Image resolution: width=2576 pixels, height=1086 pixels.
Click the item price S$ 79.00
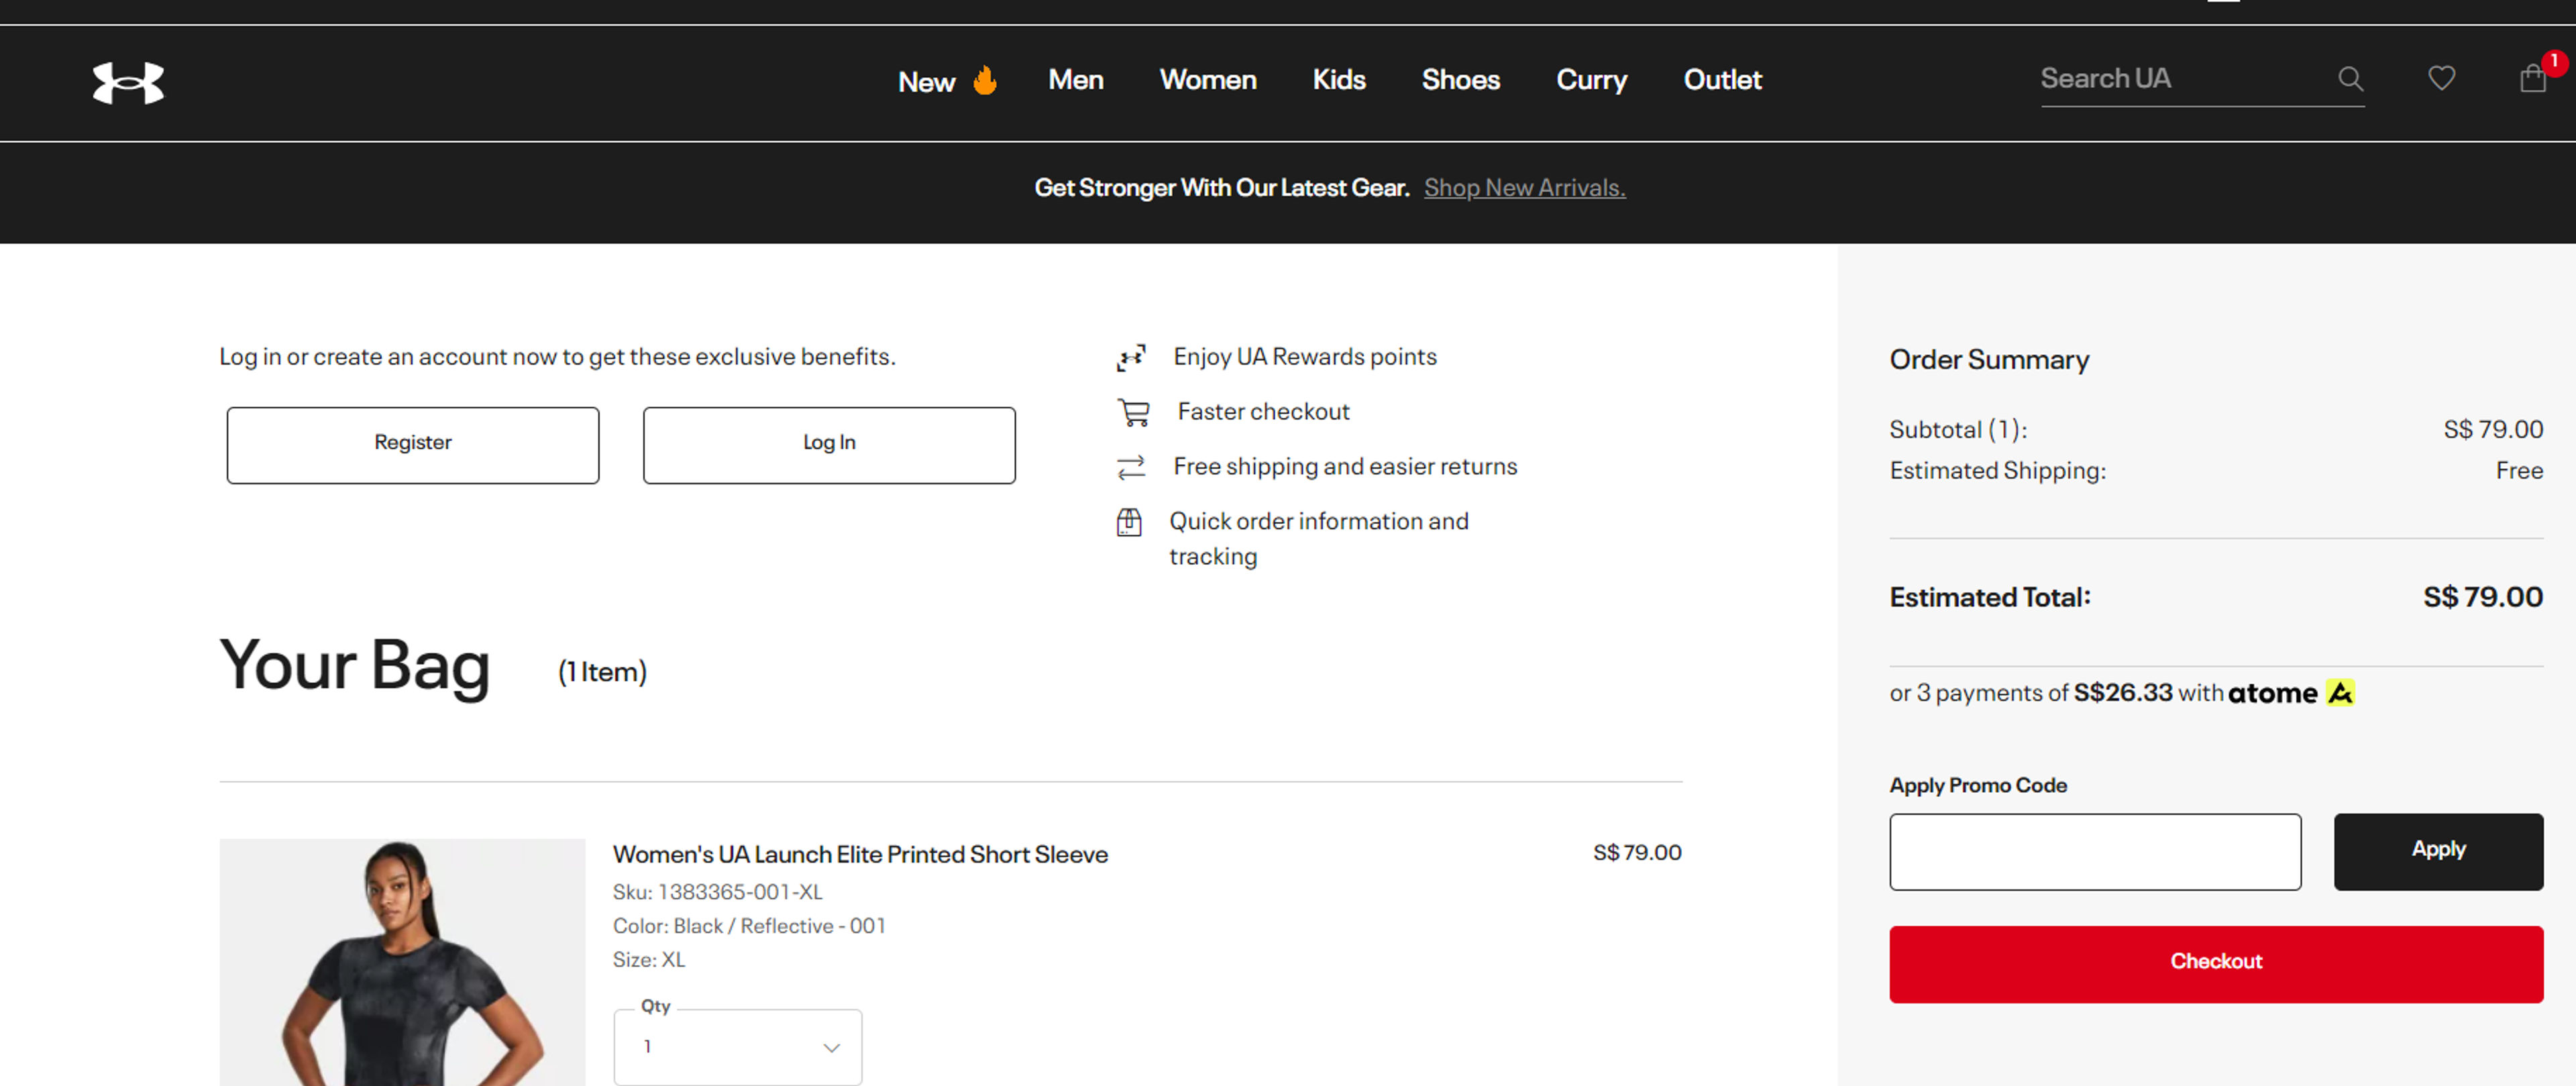click(1637, 852)
